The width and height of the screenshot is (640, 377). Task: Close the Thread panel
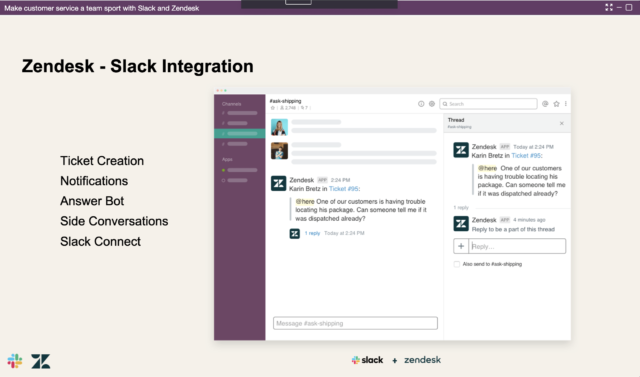pos(562,123)
